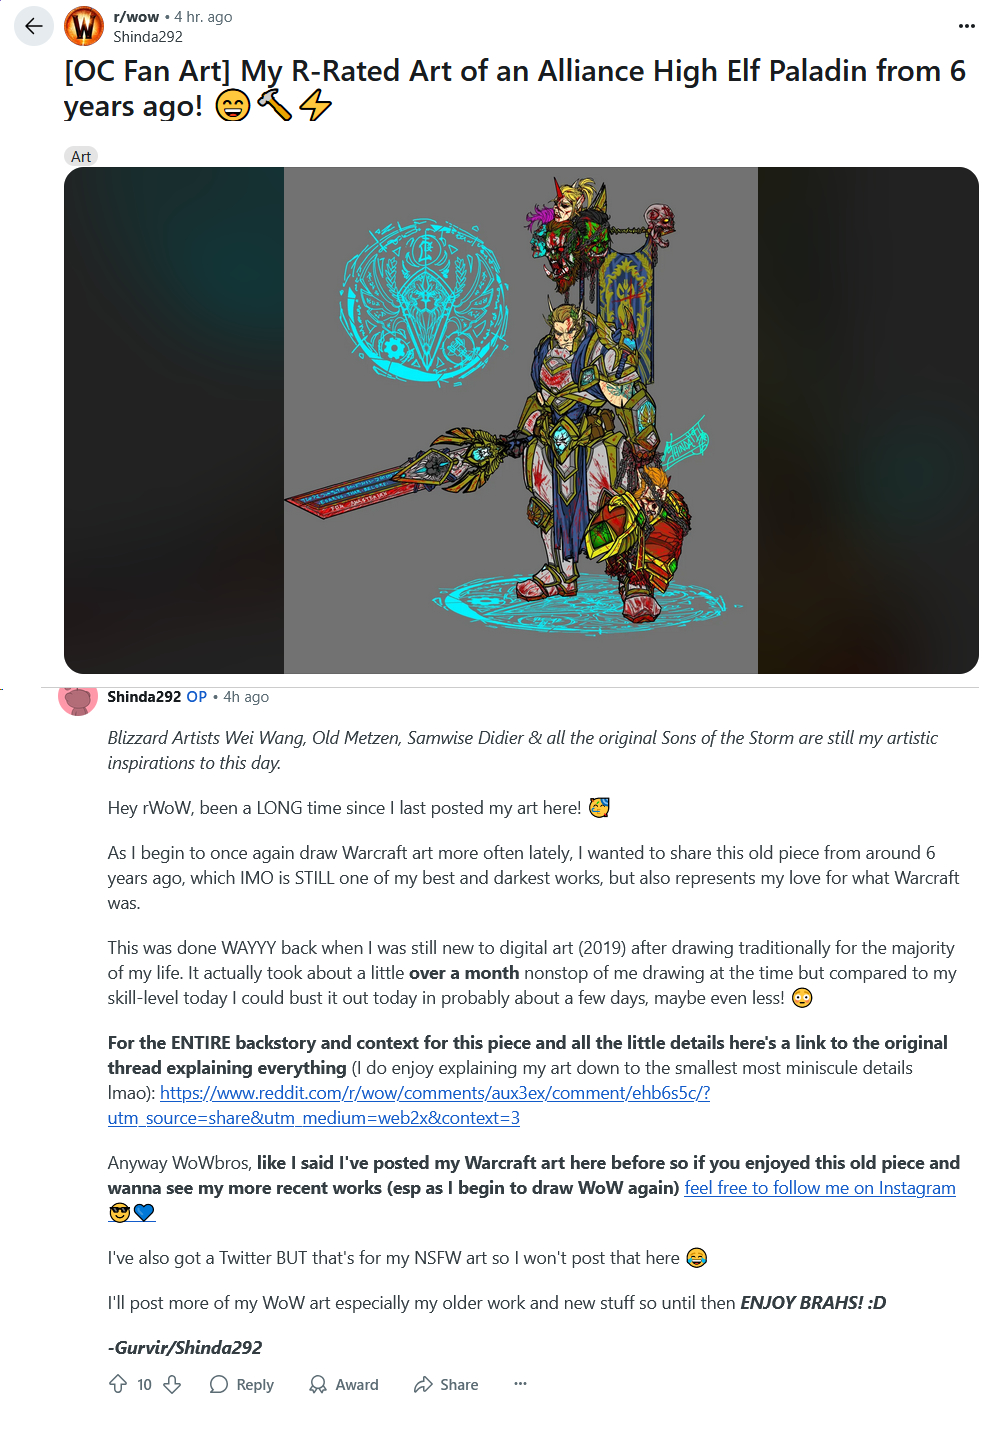Click the dark blurred left image margin

(x=174, y=420)
